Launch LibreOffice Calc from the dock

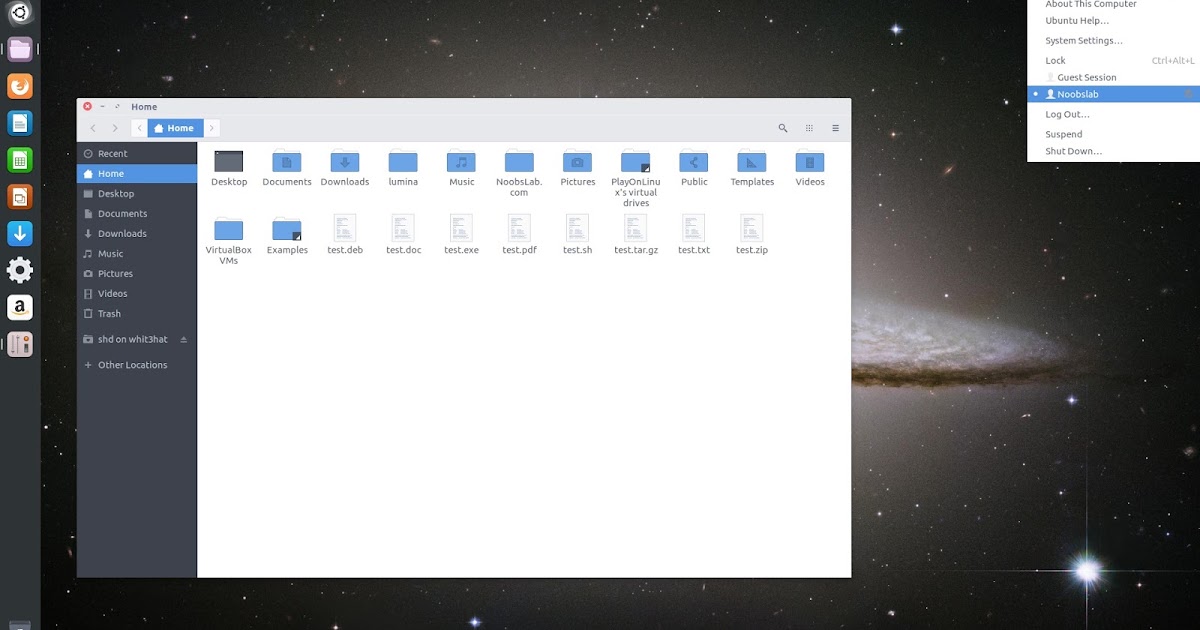[x=20, y=159]
